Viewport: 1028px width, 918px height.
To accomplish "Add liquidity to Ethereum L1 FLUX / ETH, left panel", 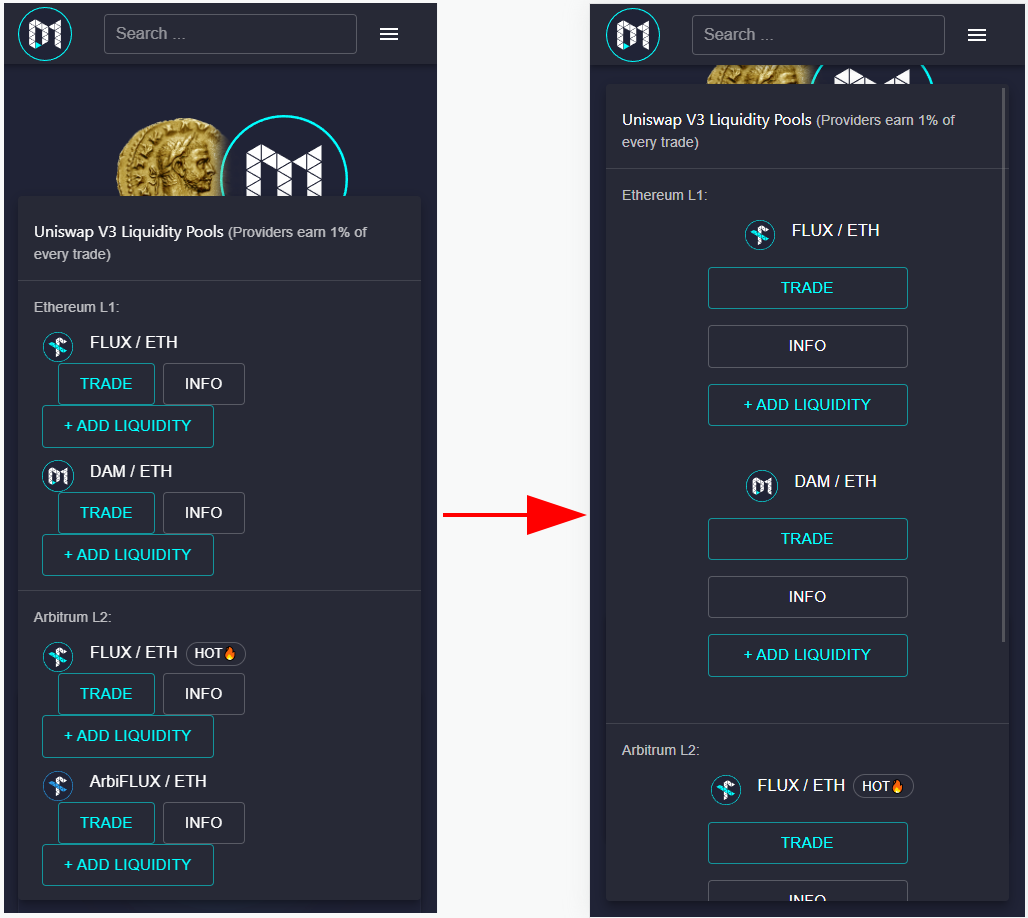I will click(x=128, y=426).
